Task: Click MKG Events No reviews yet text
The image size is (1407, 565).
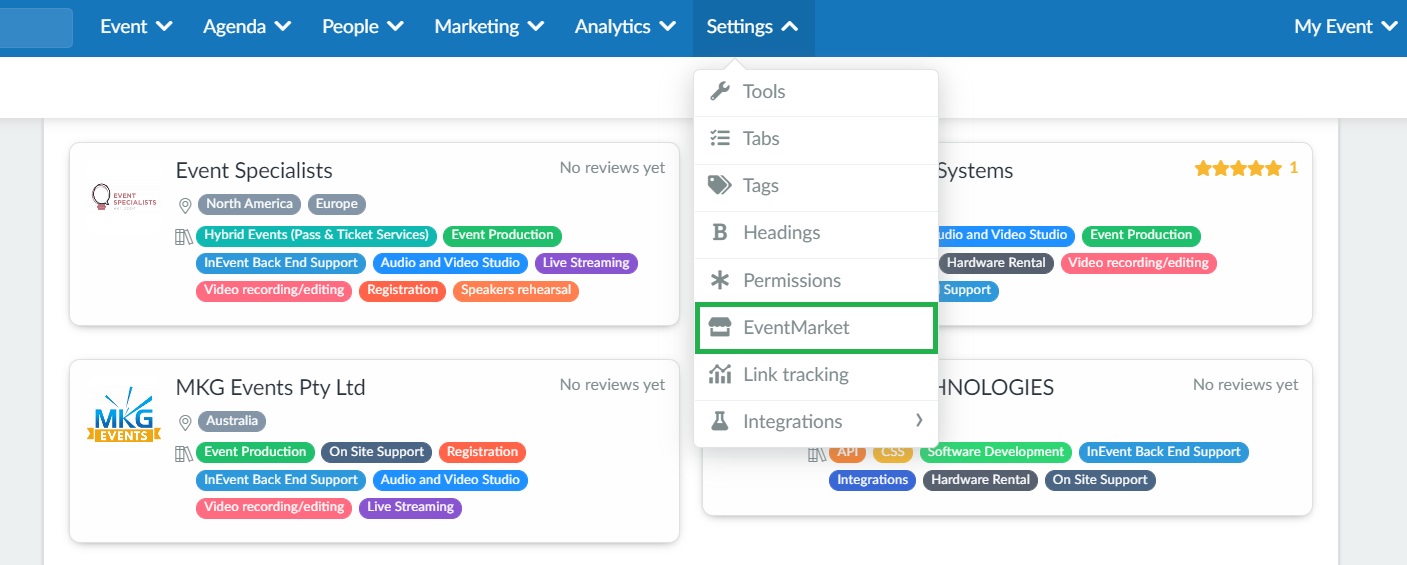Action: click(x=612, y=385)
